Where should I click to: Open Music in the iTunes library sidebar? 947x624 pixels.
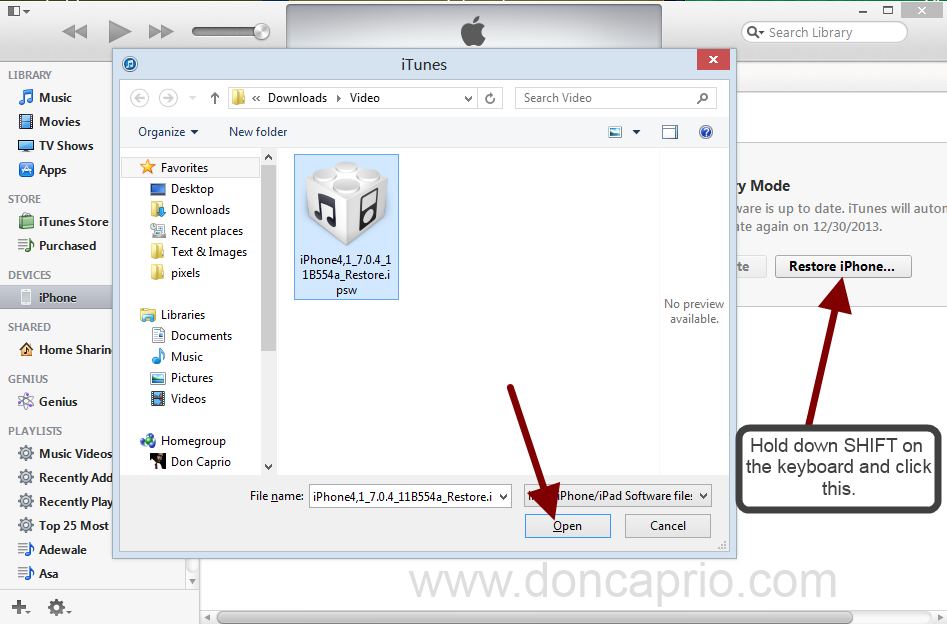tap(55, 98)
